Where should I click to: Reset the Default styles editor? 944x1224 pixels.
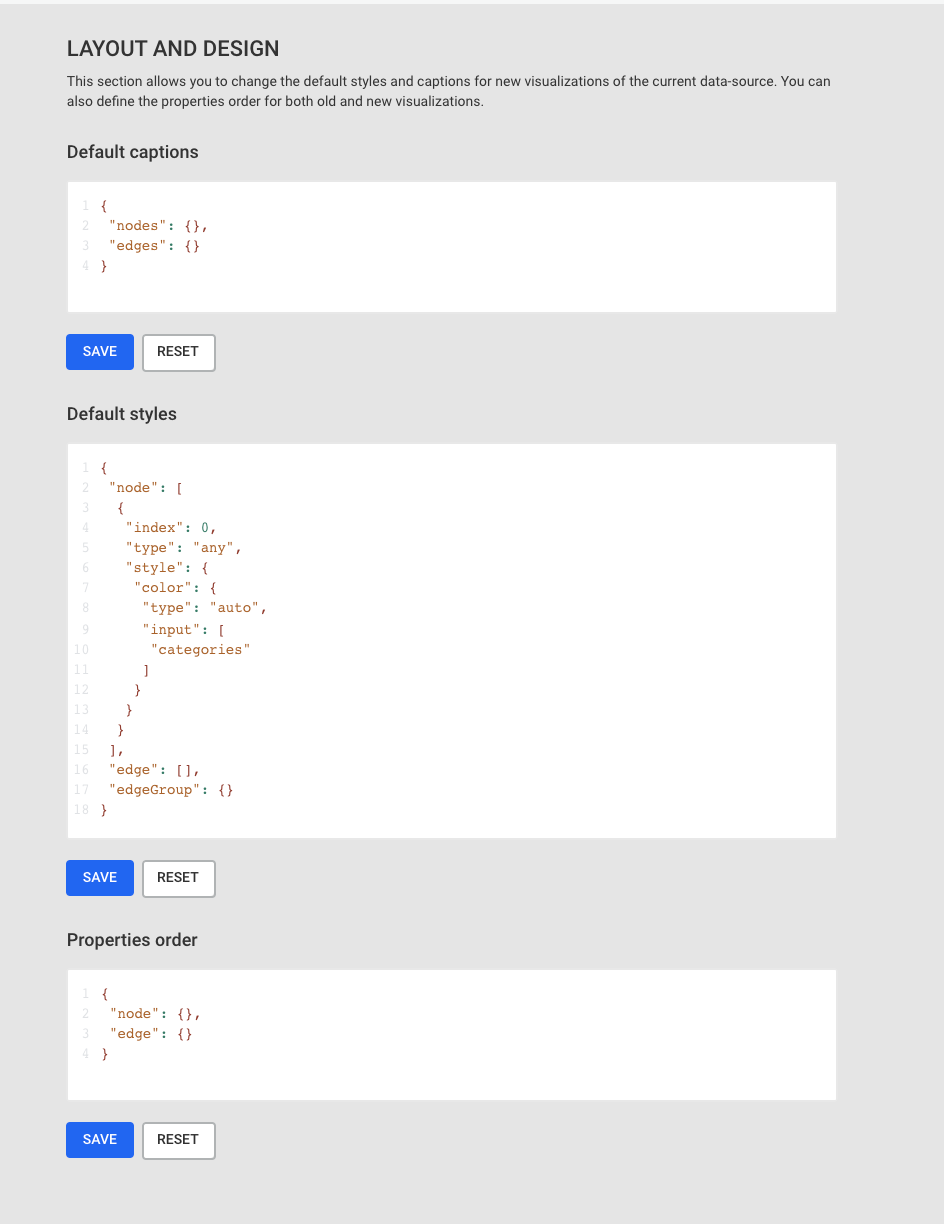178,878
